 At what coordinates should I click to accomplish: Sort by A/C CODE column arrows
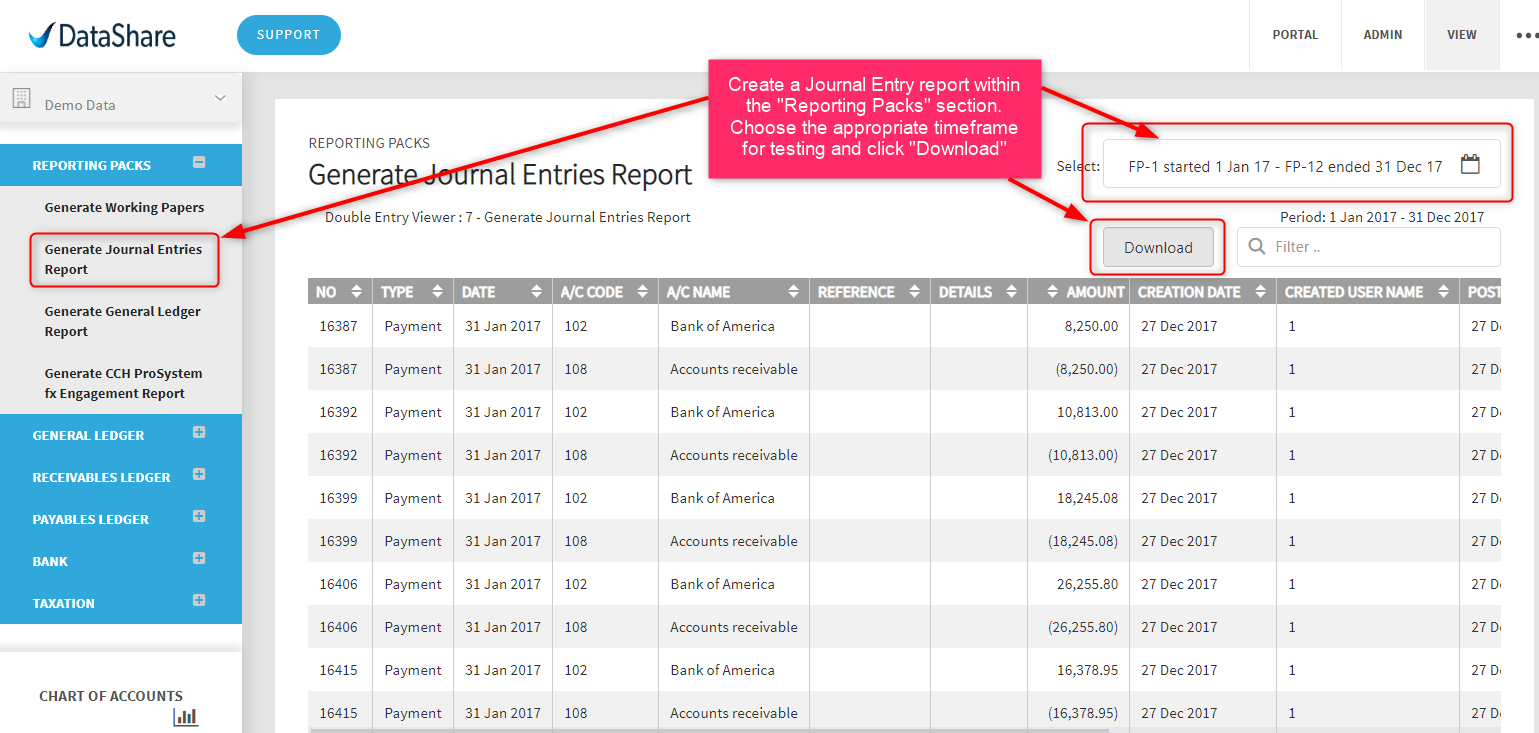point(643,292)
